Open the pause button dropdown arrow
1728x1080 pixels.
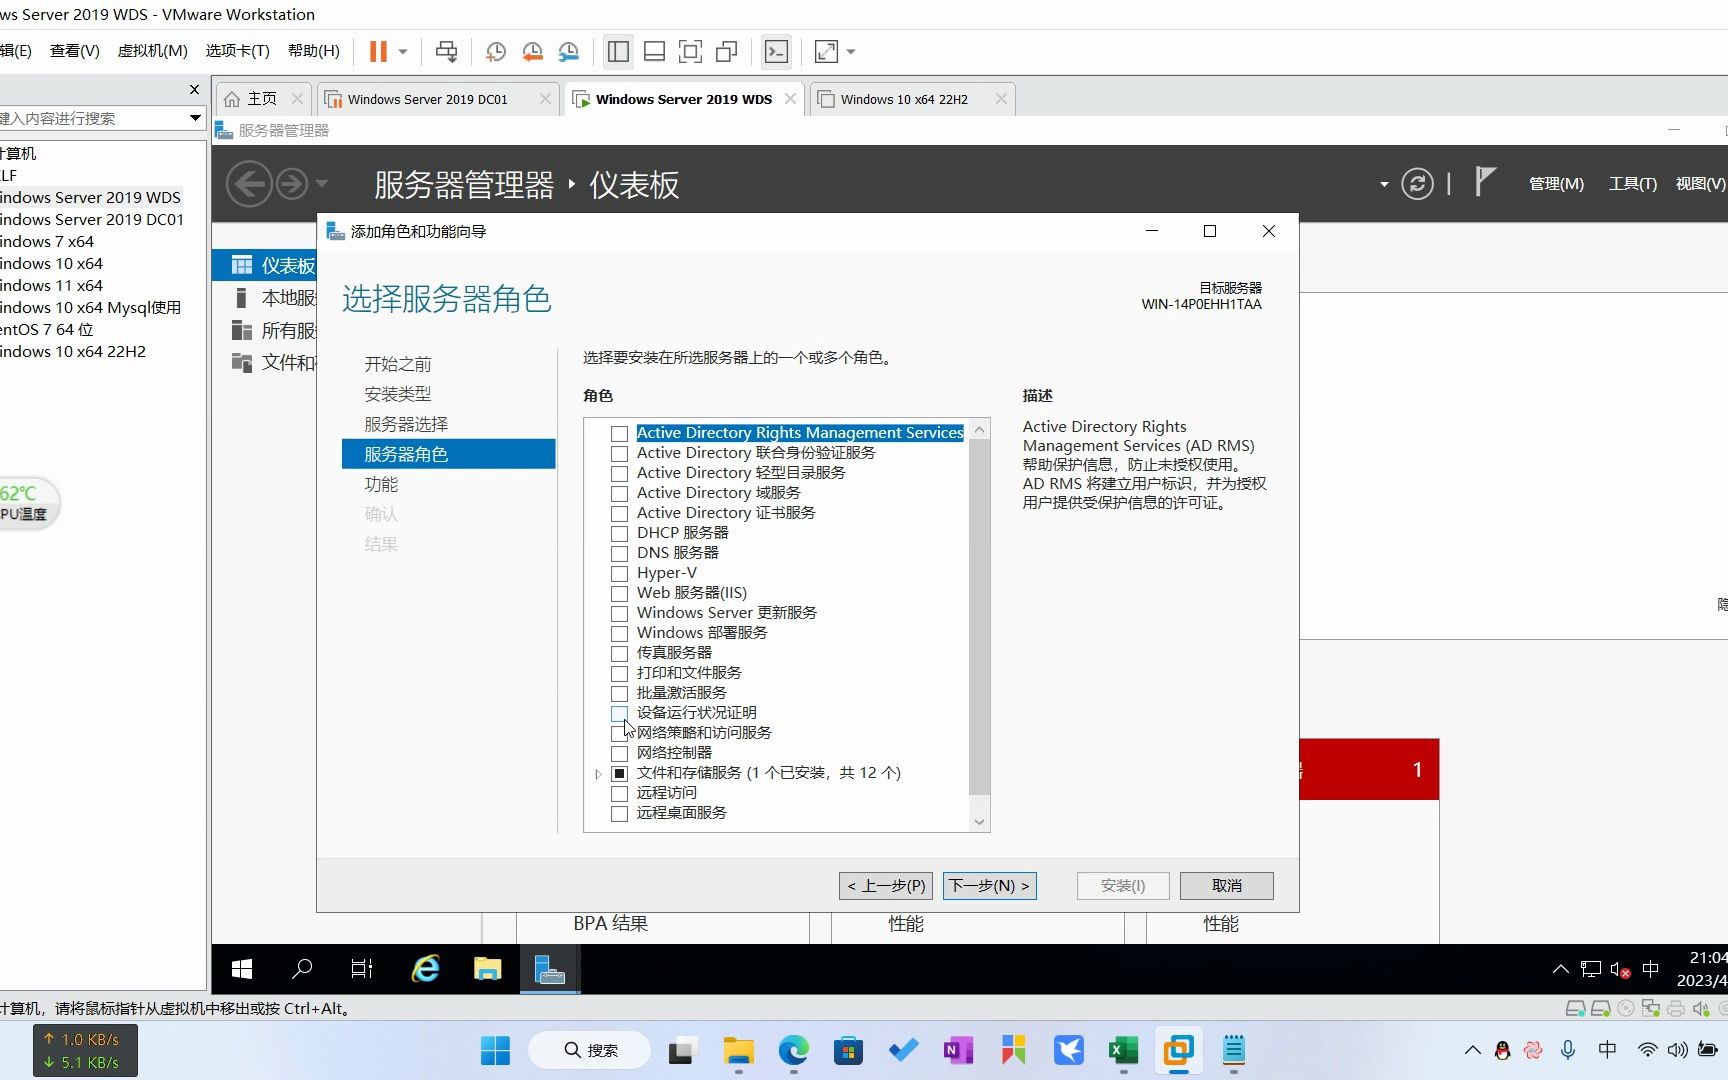pyautogui.click(x=403, y=51)
